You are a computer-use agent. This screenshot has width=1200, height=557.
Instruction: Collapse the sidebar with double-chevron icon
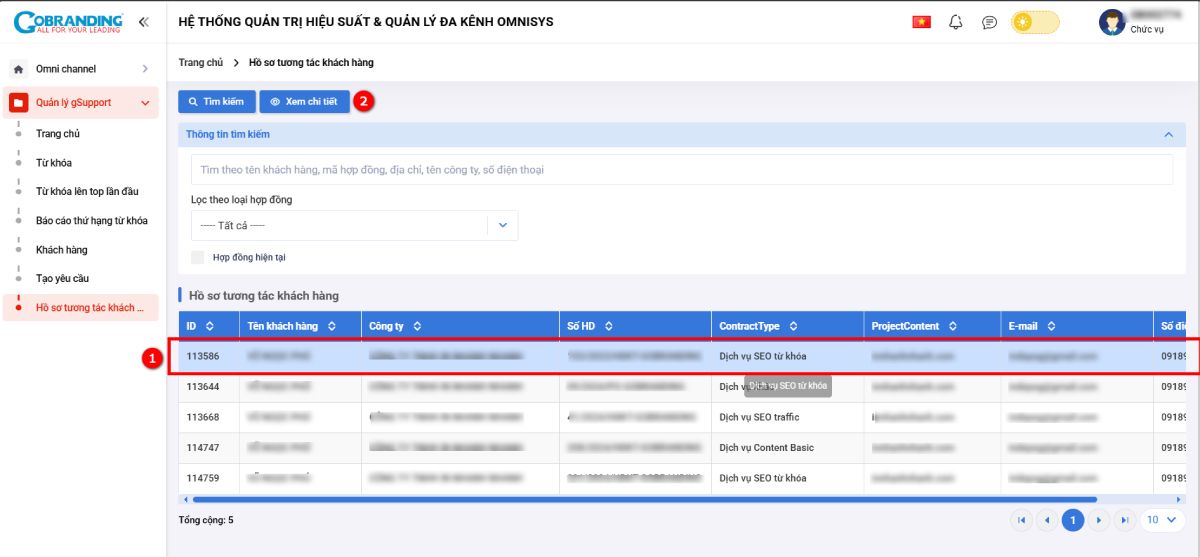[144, 22]
